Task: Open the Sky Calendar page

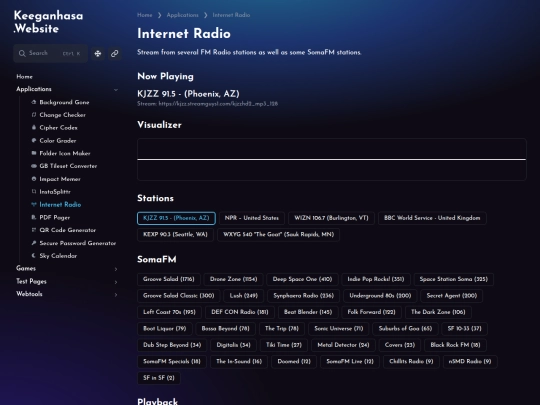Action: 58,256
